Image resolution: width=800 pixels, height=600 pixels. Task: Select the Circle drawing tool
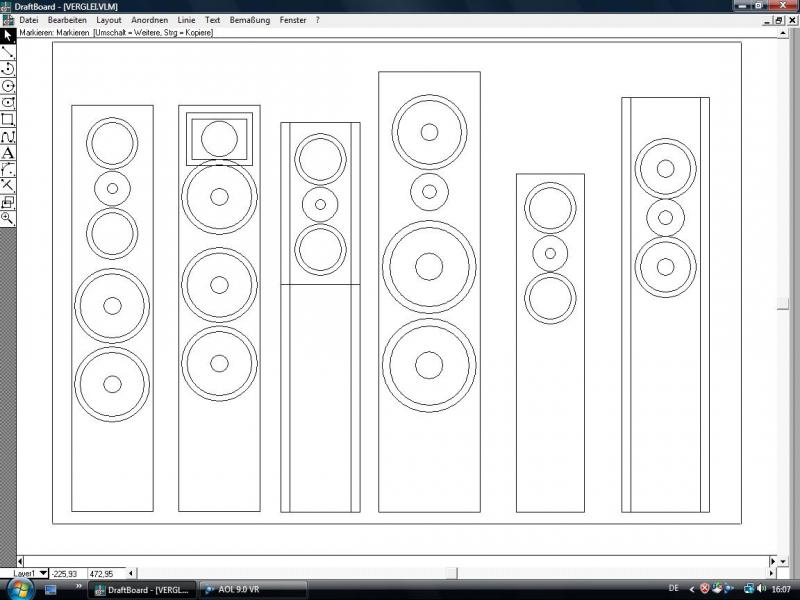(x=8, y=86)
